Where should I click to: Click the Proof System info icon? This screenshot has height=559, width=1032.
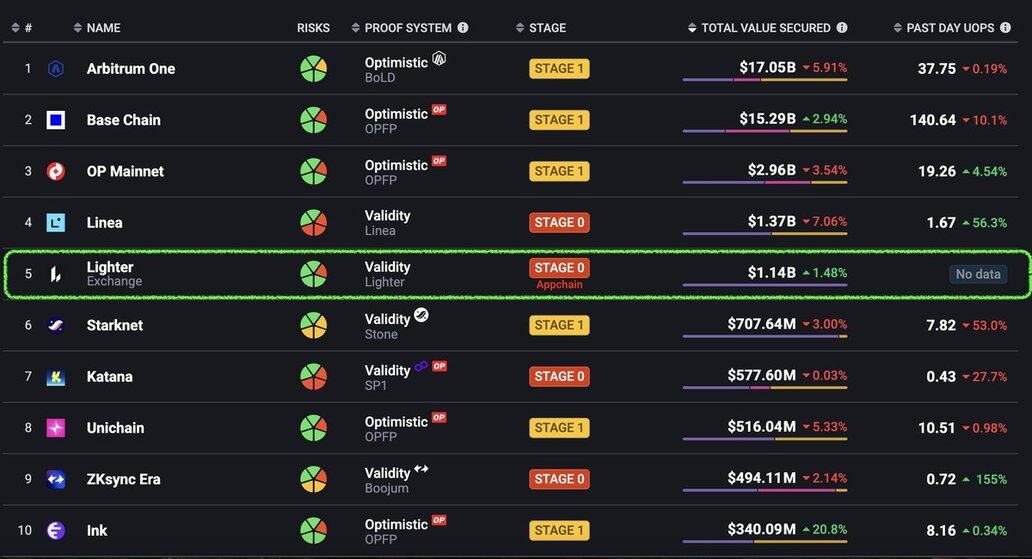pos(463,28)
